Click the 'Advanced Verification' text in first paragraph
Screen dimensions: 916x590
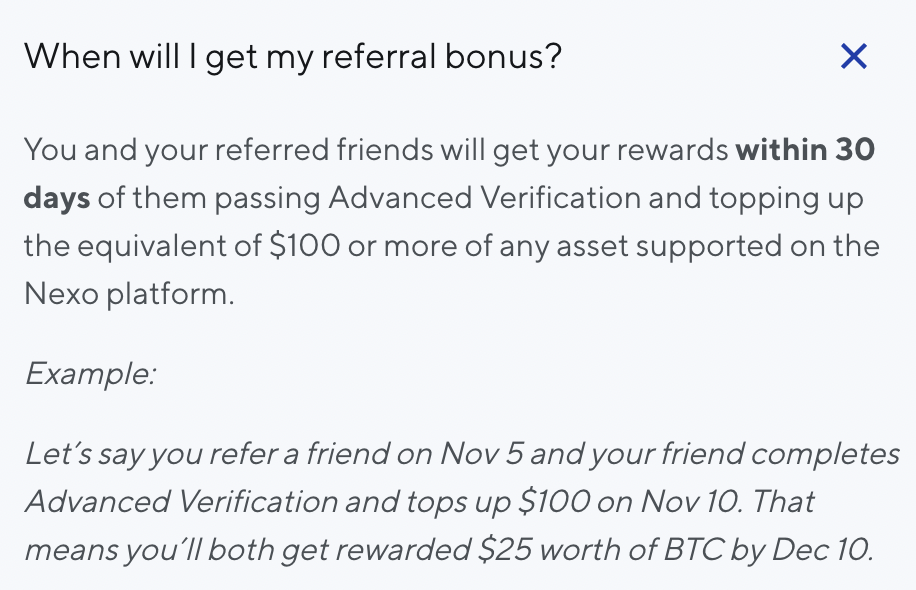coord(485,198)
